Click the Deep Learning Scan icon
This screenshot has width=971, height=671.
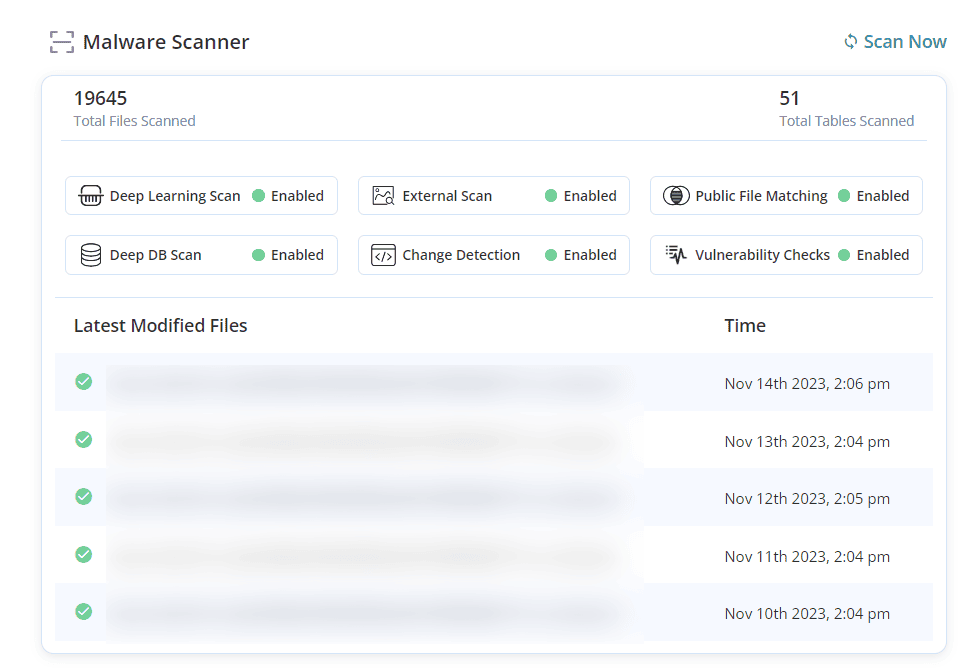click(91, 196)
